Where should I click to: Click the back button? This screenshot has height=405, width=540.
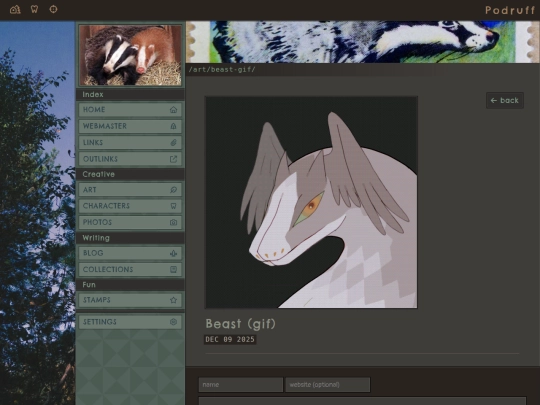pos(505,101)
